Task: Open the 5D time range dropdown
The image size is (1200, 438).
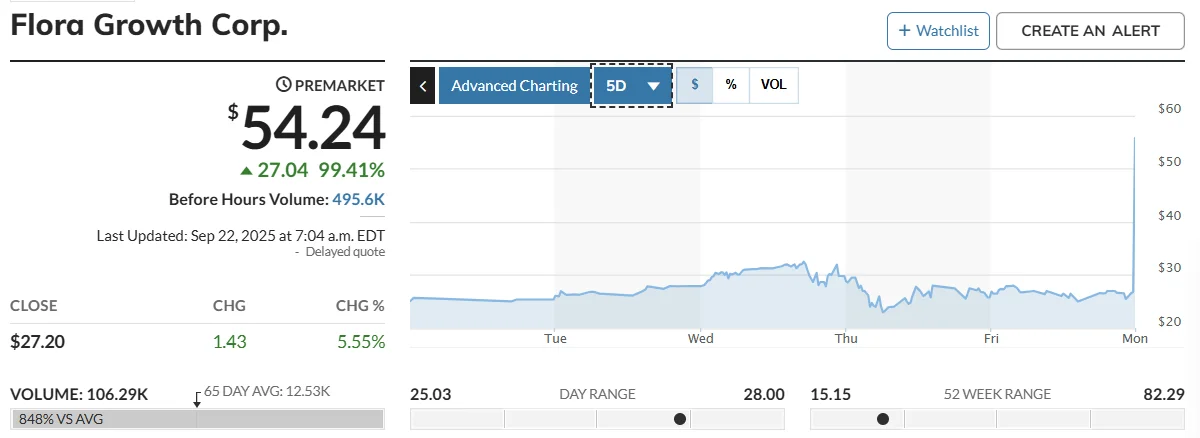Action: tap(631, 86)
